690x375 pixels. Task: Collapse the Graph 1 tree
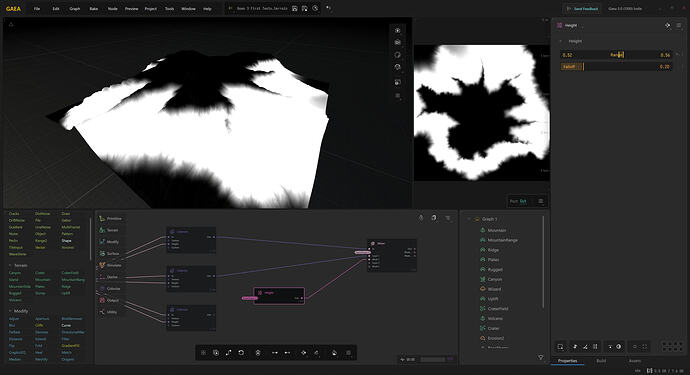click(469, 219)
